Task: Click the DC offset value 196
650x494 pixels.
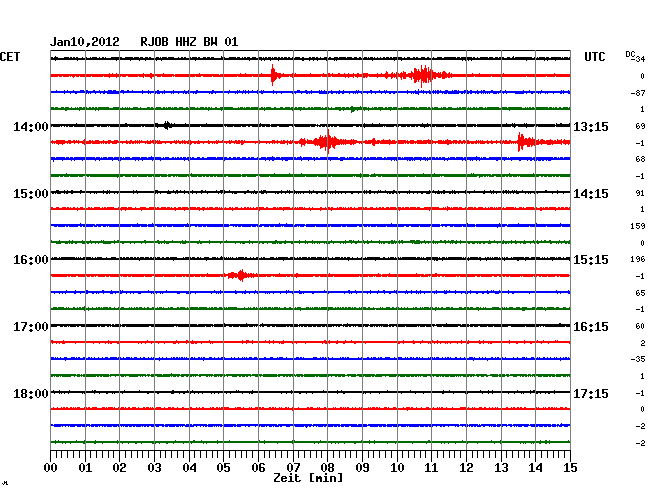Action: 638,259
